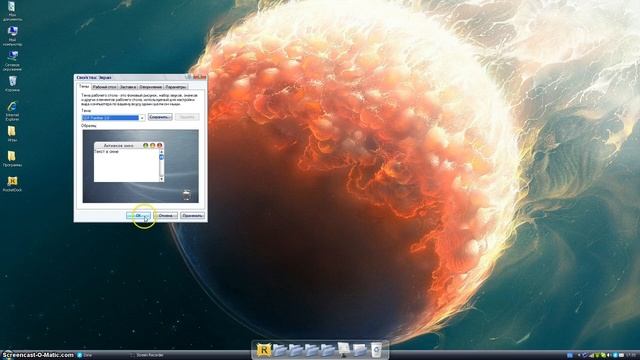Screen dimensions: 640x360
Task: Click the Сохранить button beside the theme list
Action: coord(160,117)
